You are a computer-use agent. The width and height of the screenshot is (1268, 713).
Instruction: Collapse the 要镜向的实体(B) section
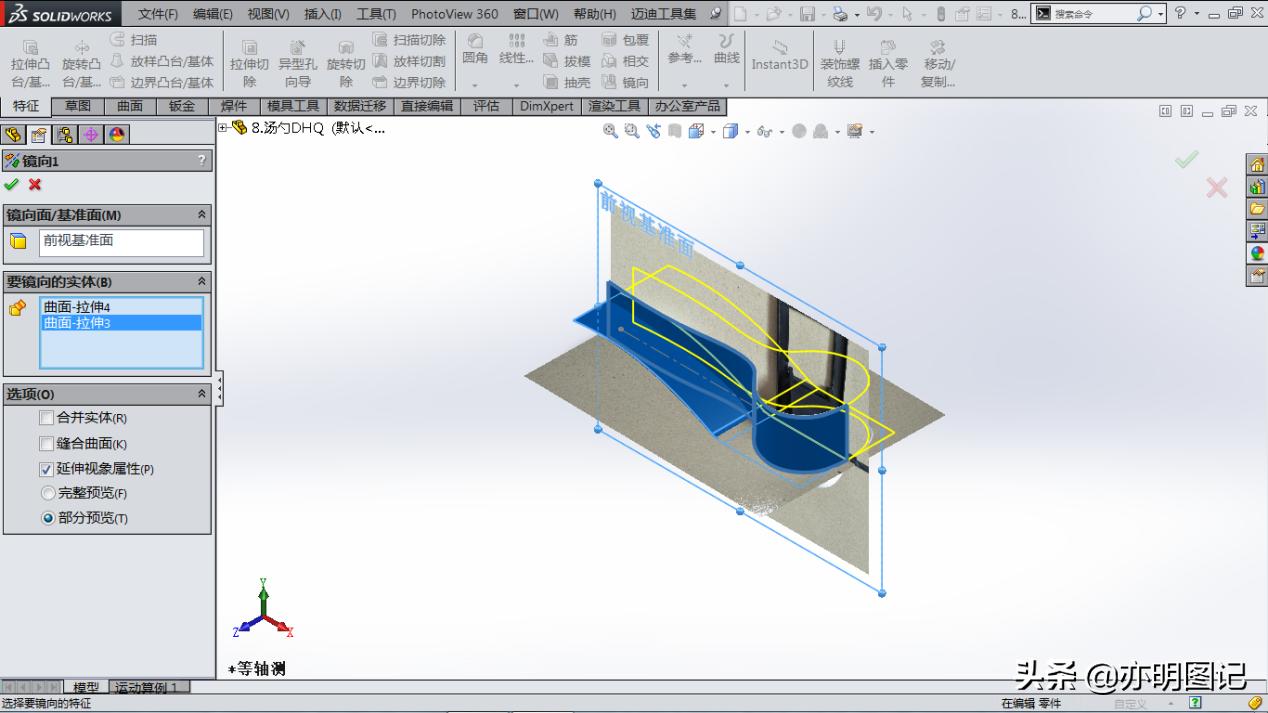coord(202,282)
